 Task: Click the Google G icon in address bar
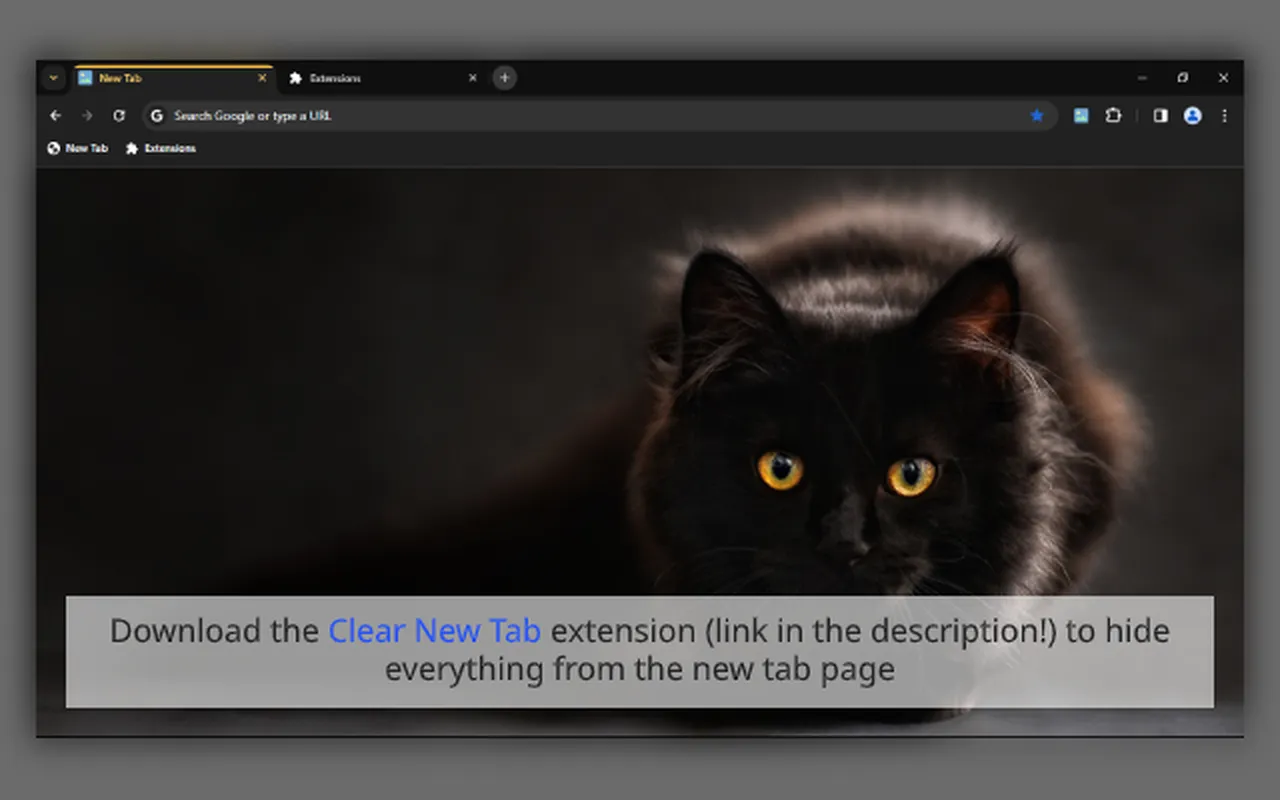click(156, 116)
